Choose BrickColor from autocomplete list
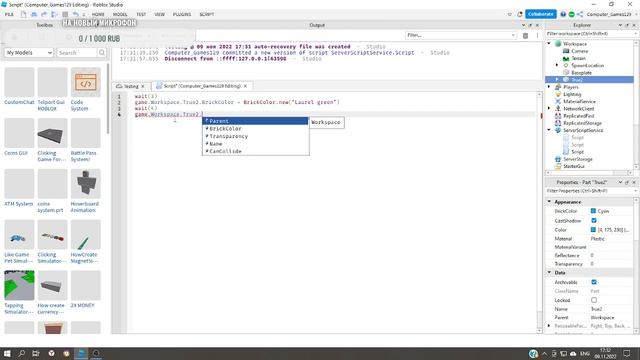The width and height of the screenshot is (640, 360). click(256, 129)
